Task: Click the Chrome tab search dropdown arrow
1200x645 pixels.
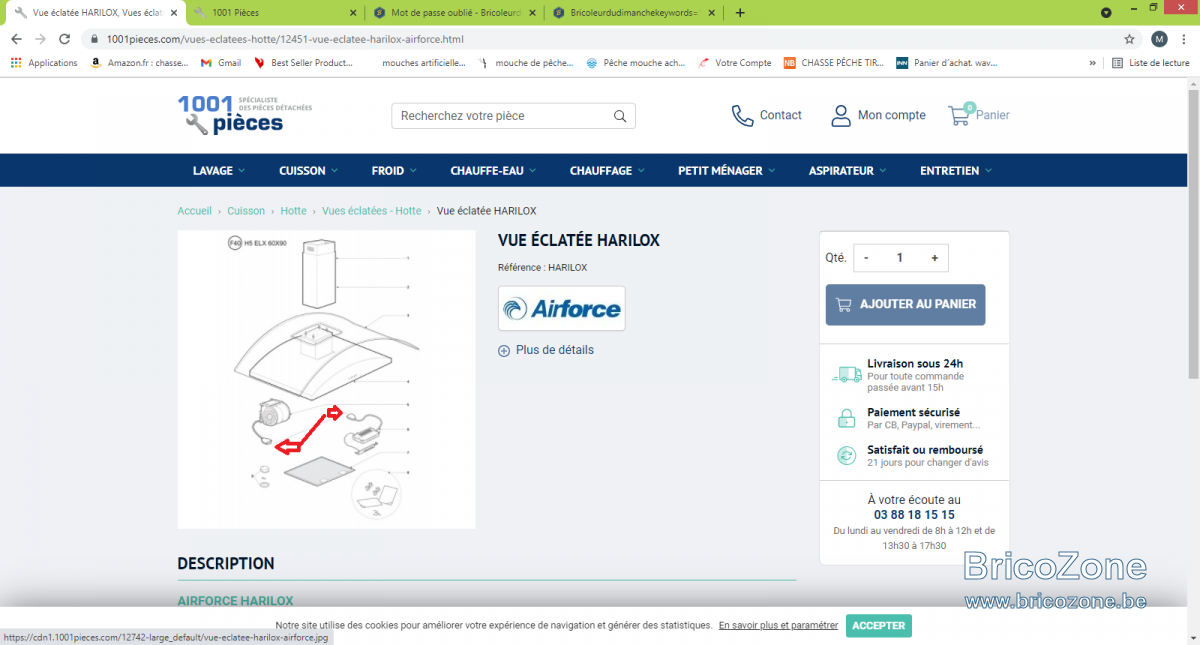Action: coord(1106,13)
